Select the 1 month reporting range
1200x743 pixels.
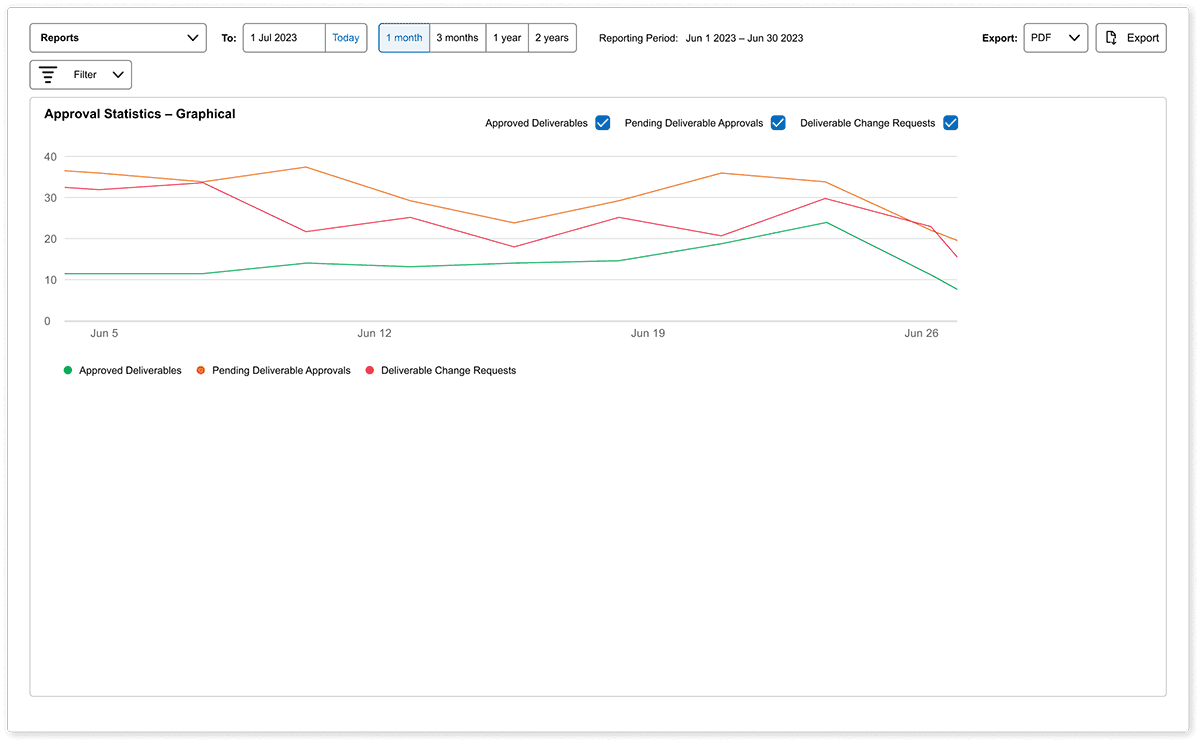[x=403, y=37]
